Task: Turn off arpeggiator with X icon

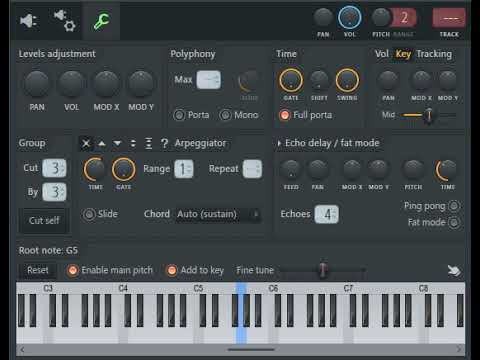Action: coord(86,143)
